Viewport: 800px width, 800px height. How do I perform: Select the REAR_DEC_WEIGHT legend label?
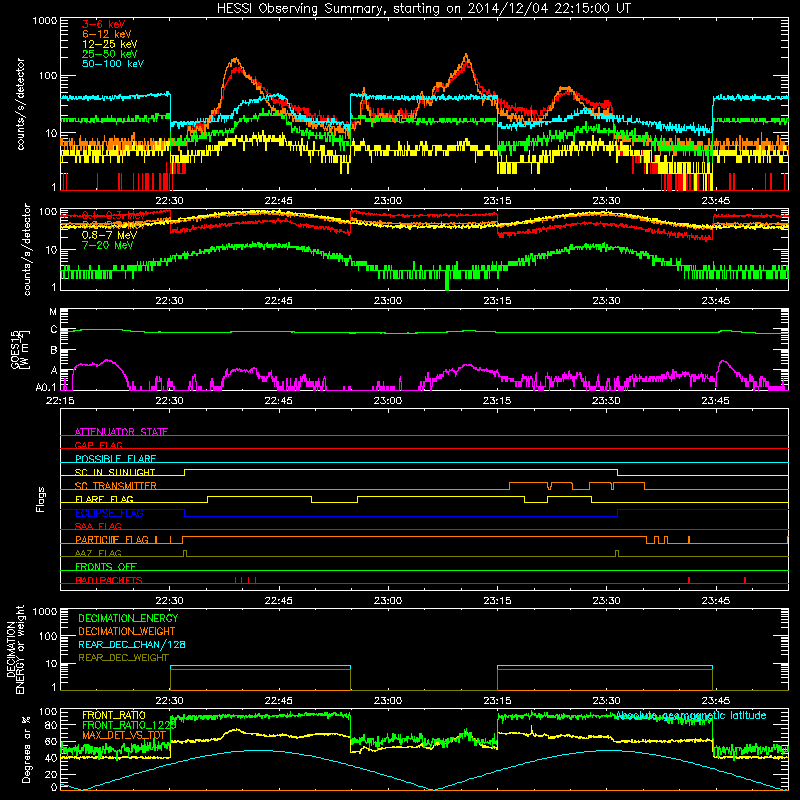click(x=123, y=658)
